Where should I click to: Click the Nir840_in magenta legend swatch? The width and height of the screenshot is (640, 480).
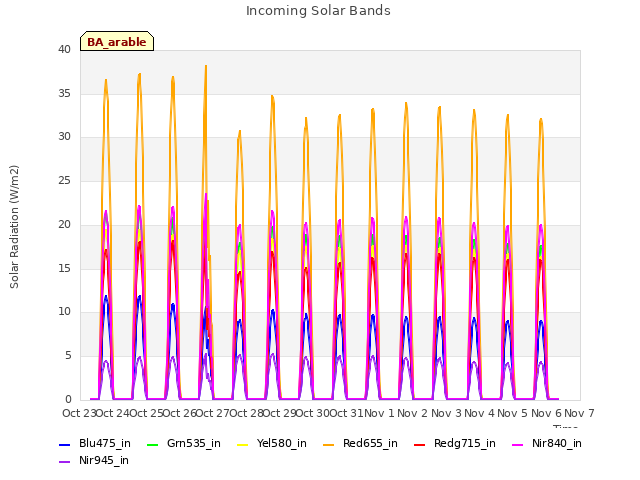coord(518,444)
